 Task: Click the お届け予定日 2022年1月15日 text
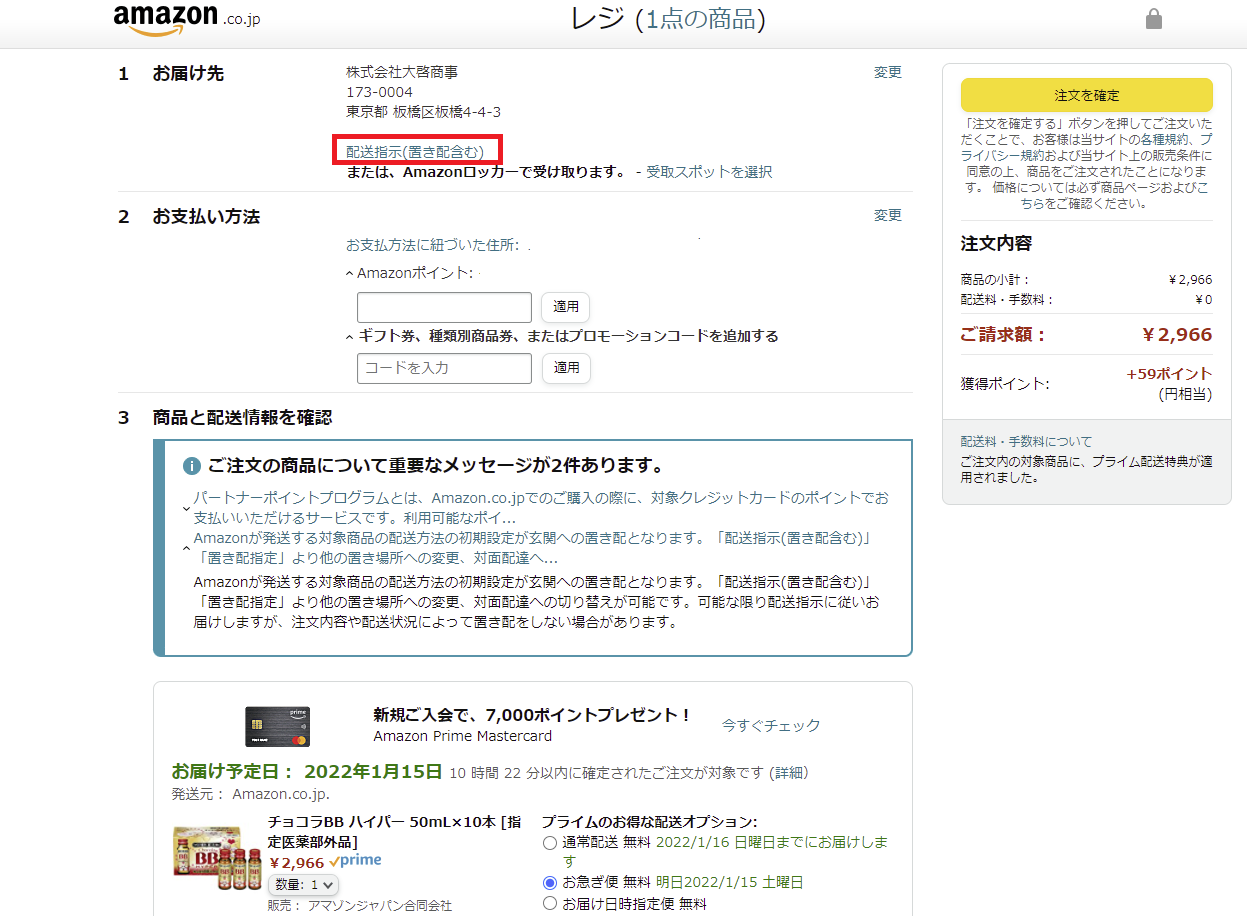point(307,771)
